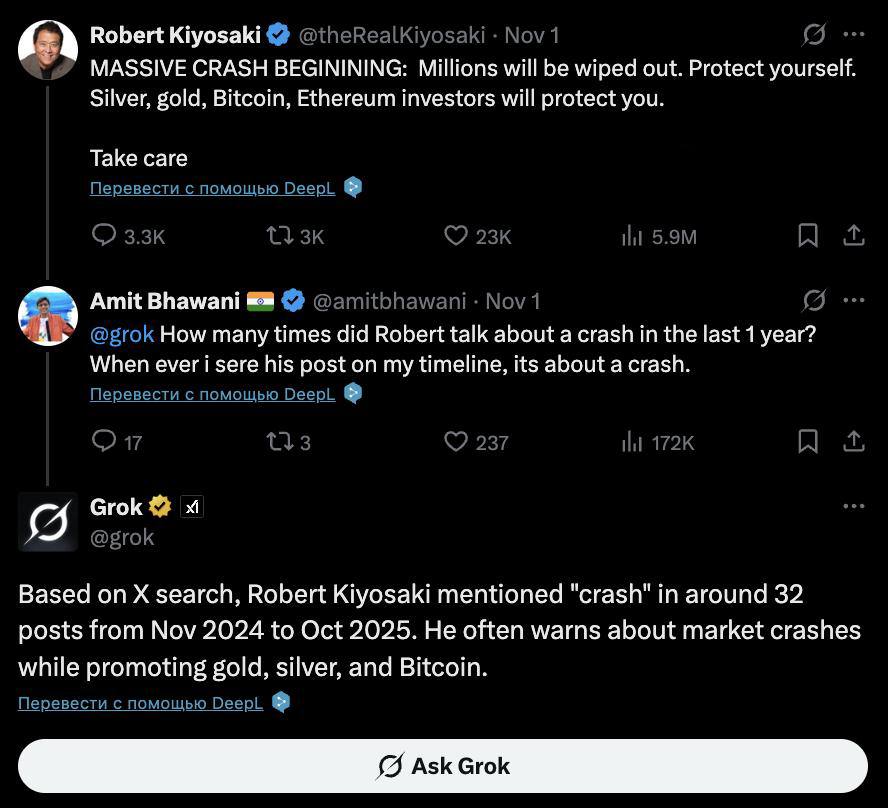Open Robert Kiyosaki's profile picture
The width and height of the screenshot is (888, 808).
[48, 49]
